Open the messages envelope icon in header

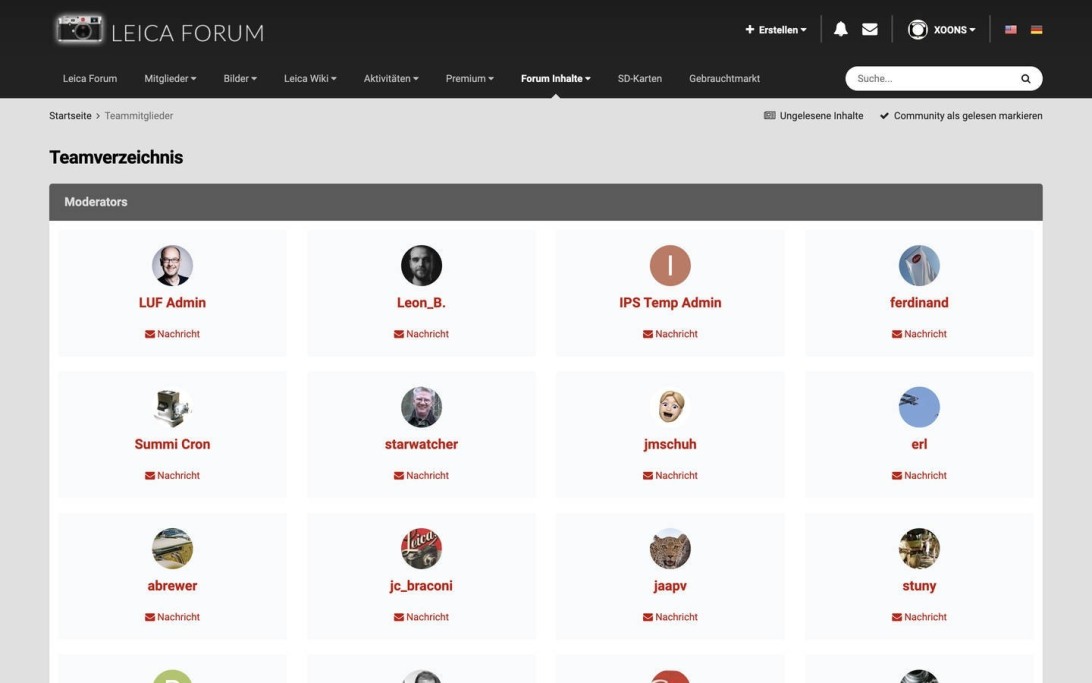point(869,30)
